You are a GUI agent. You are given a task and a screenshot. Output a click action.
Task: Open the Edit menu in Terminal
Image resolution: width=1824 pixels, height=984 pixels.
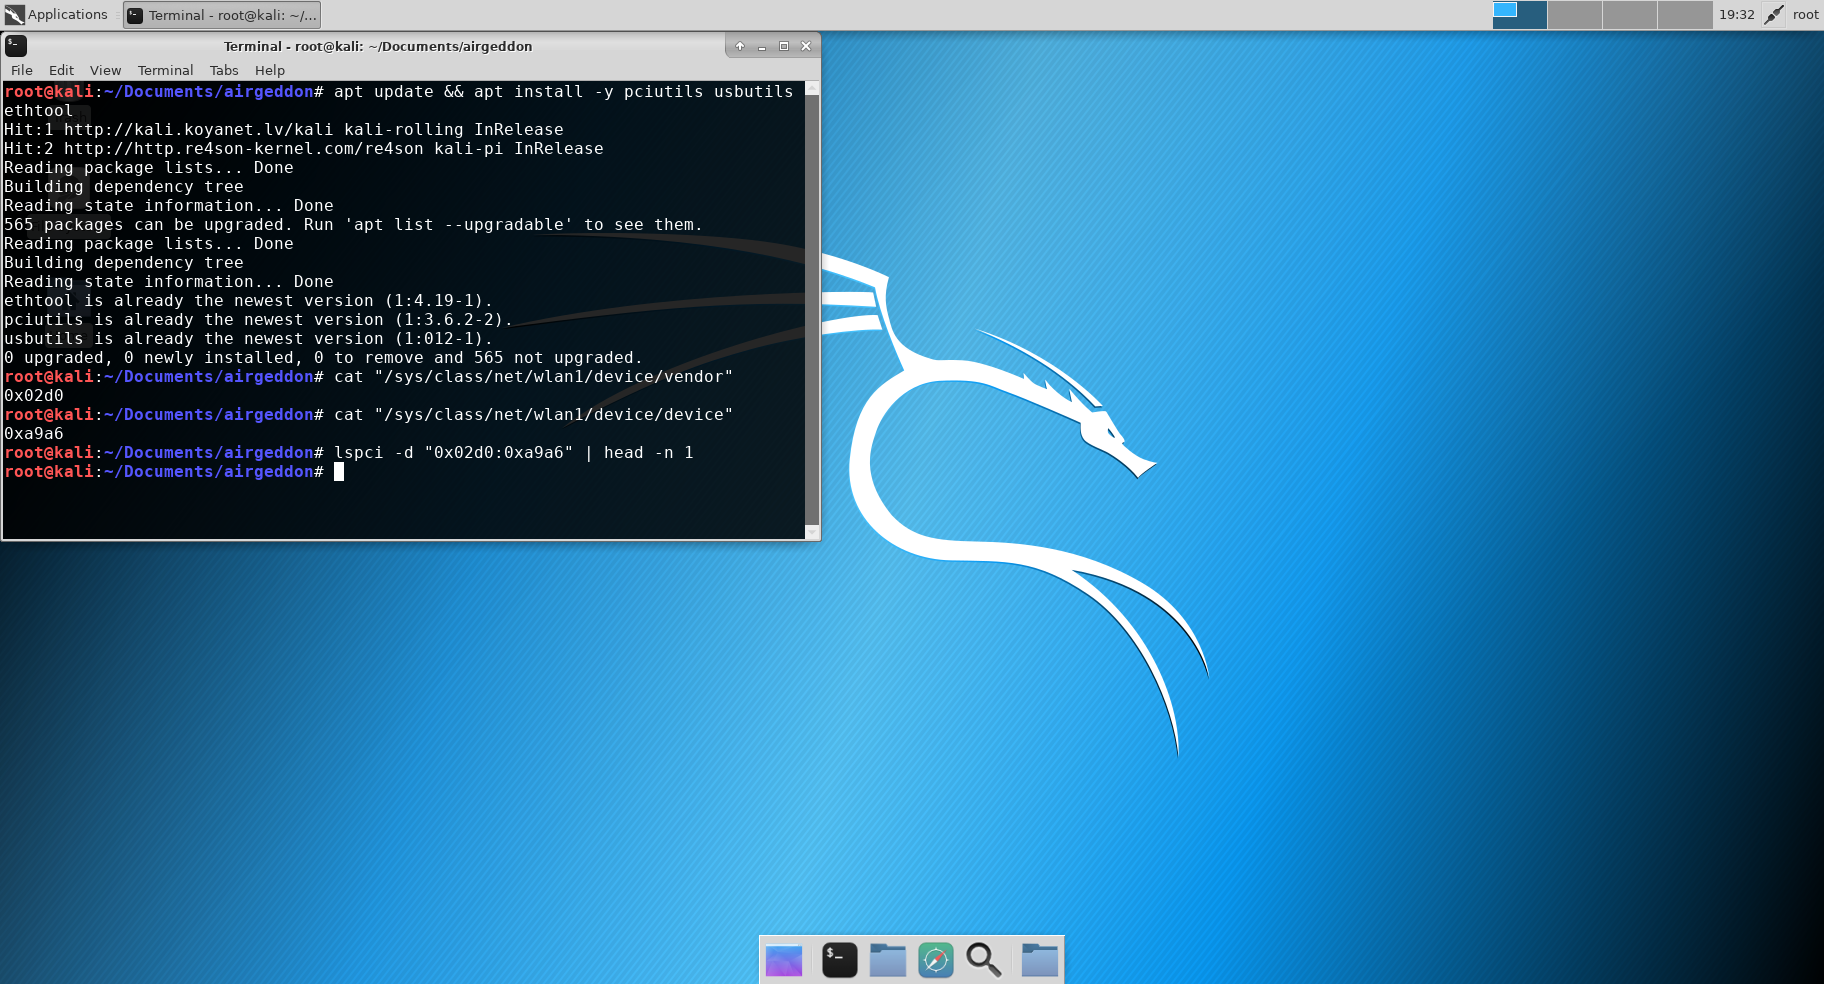coord(61,70)
